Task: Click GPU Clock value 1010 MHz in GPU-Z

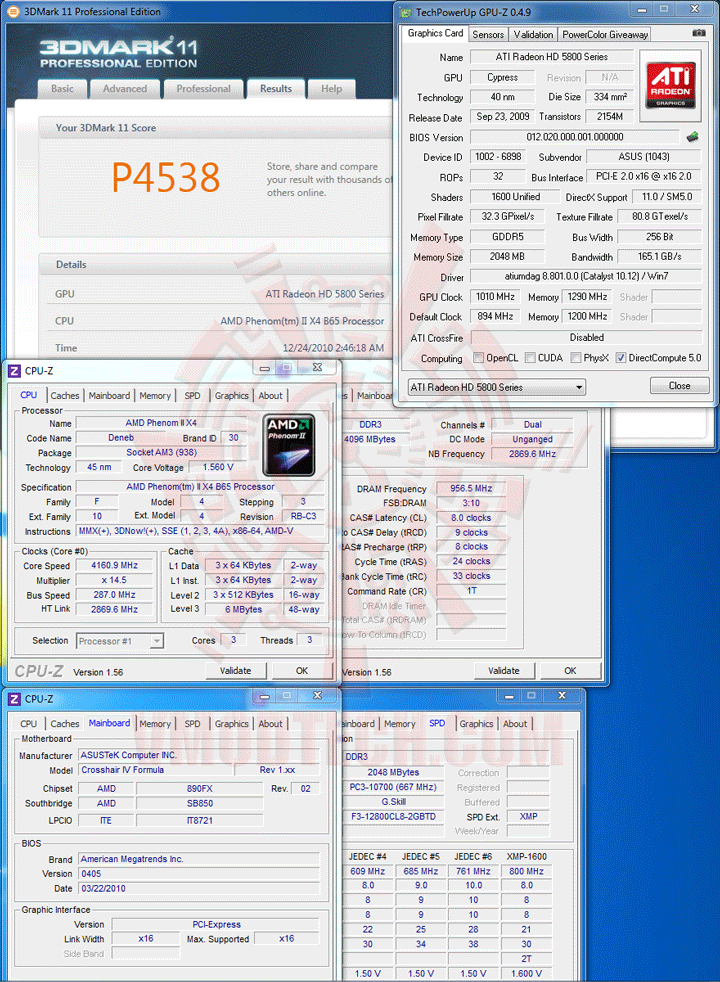Action: click(495, 297)
